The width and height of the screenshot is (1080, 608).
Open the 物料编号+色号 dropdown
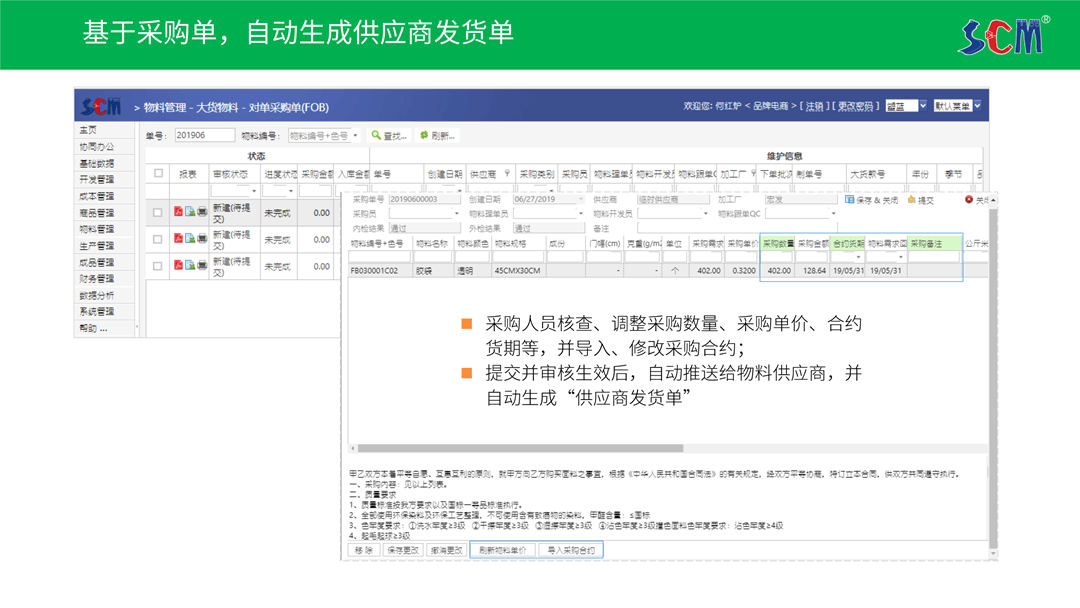coord(321,135)
